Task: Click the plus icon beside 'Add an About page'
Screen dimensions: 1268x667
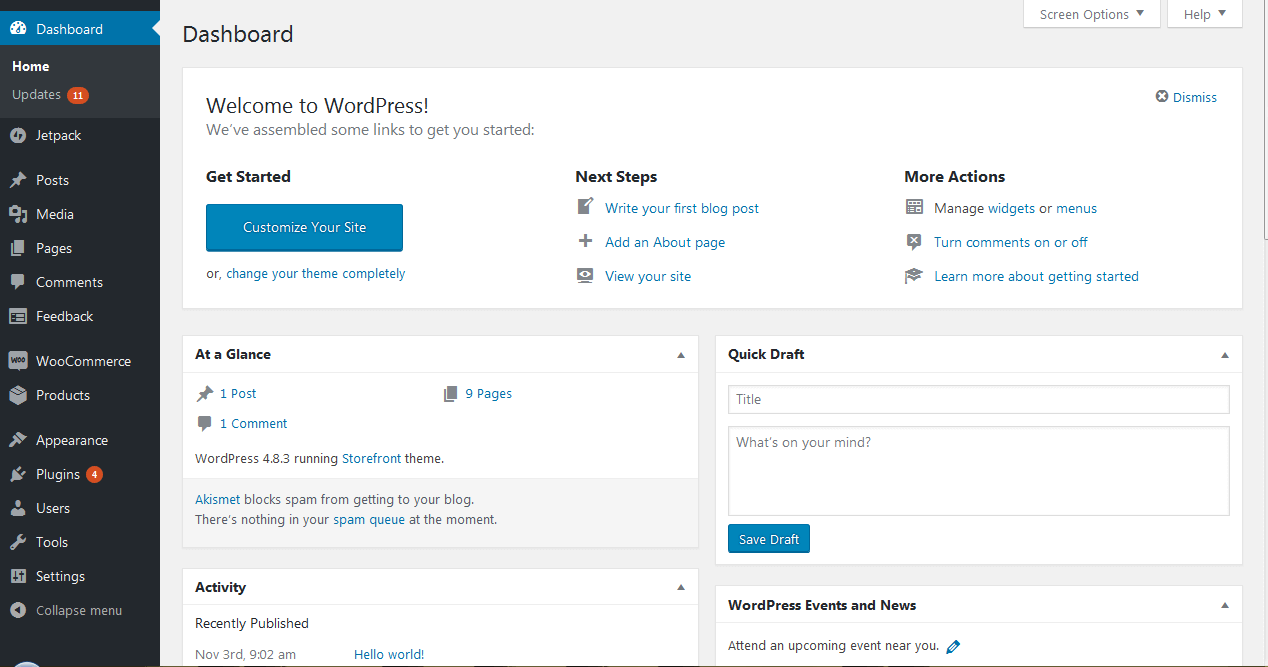Action: click(586, 241)
